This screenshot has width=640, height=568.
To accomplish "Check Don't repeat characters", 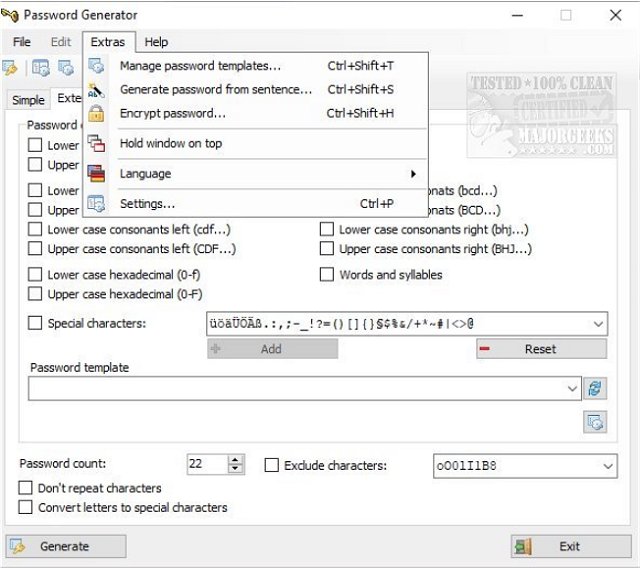I will (25, 488).
